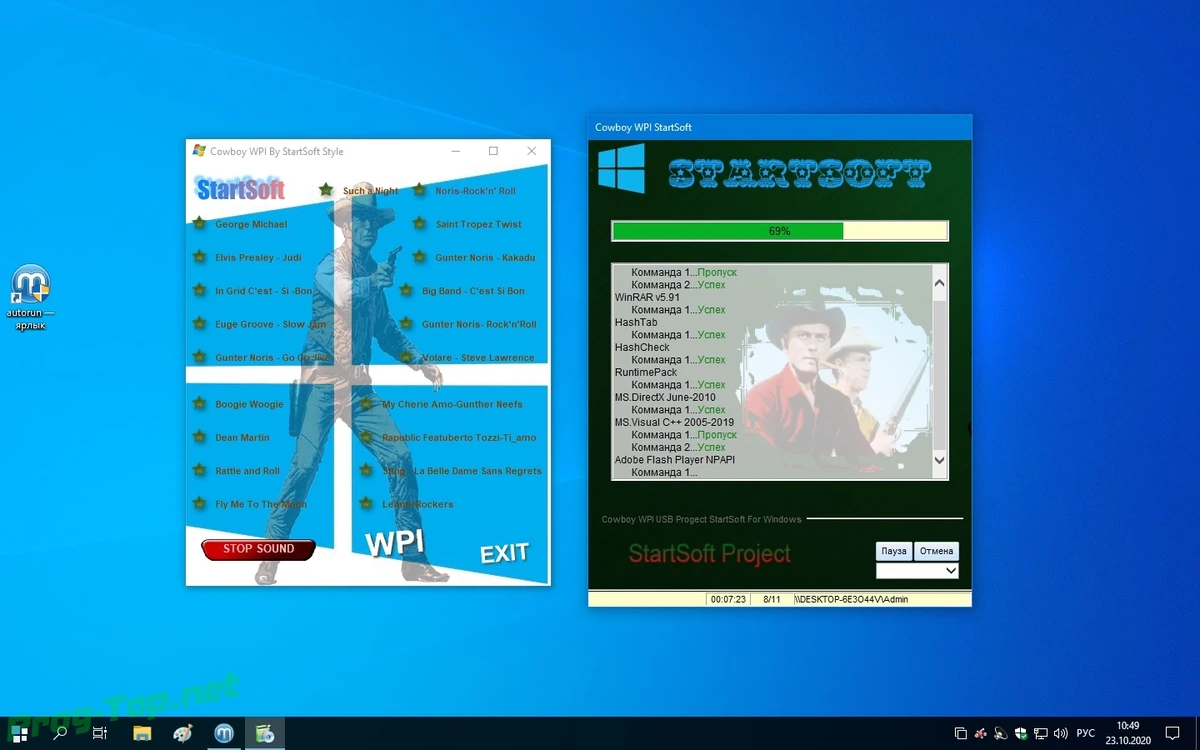
Task: Click the HashTab log entry
Action: 636,322
